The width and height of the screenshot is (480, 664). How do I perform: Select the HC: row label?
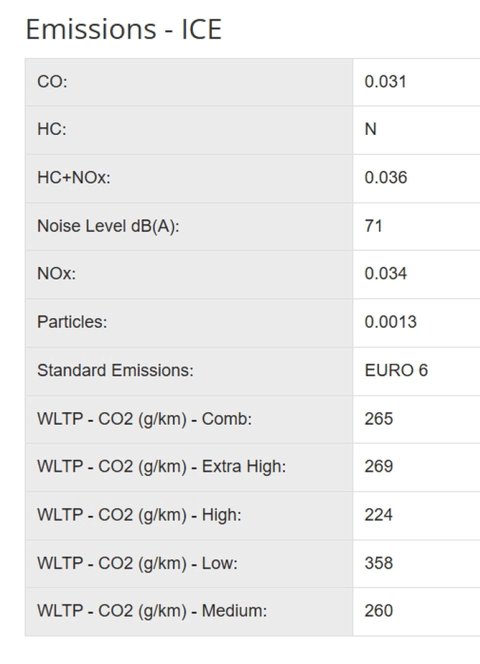pos(52,129)
